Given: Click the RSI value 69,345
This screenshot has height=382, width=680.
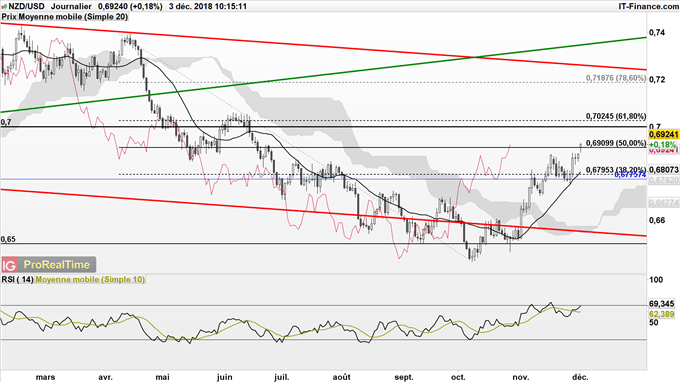Looking at the screenshot, I should point(661,304).
